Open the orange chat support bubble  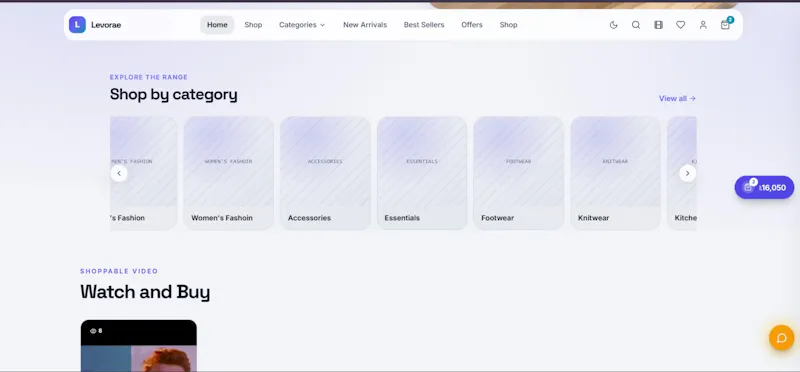coord(782,338)
